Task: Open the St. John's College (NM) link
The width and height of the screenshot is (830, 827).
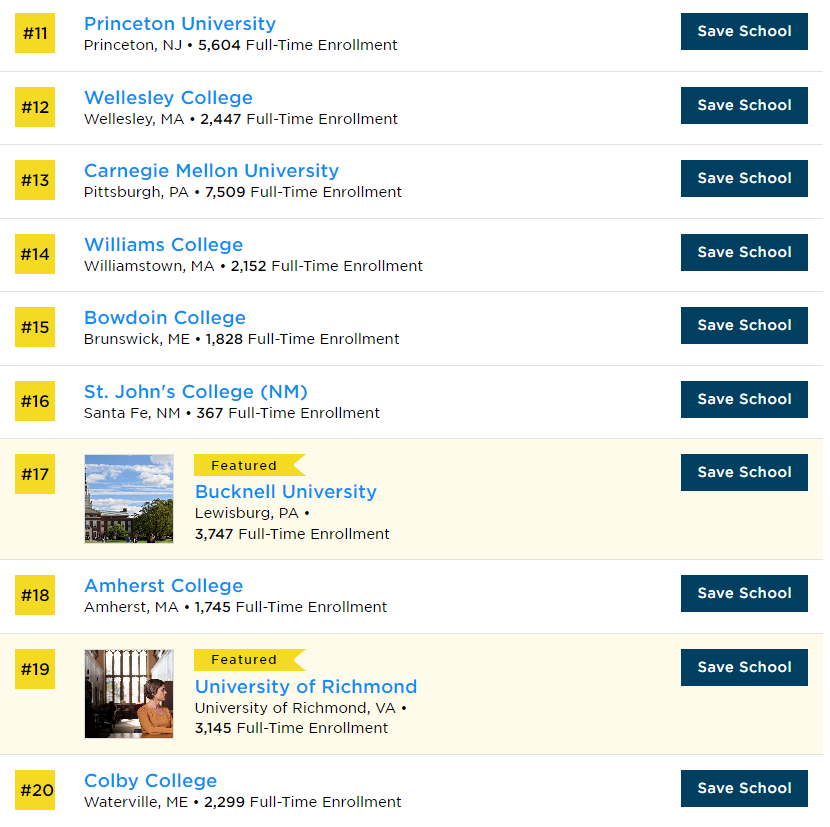Action: 196,392
